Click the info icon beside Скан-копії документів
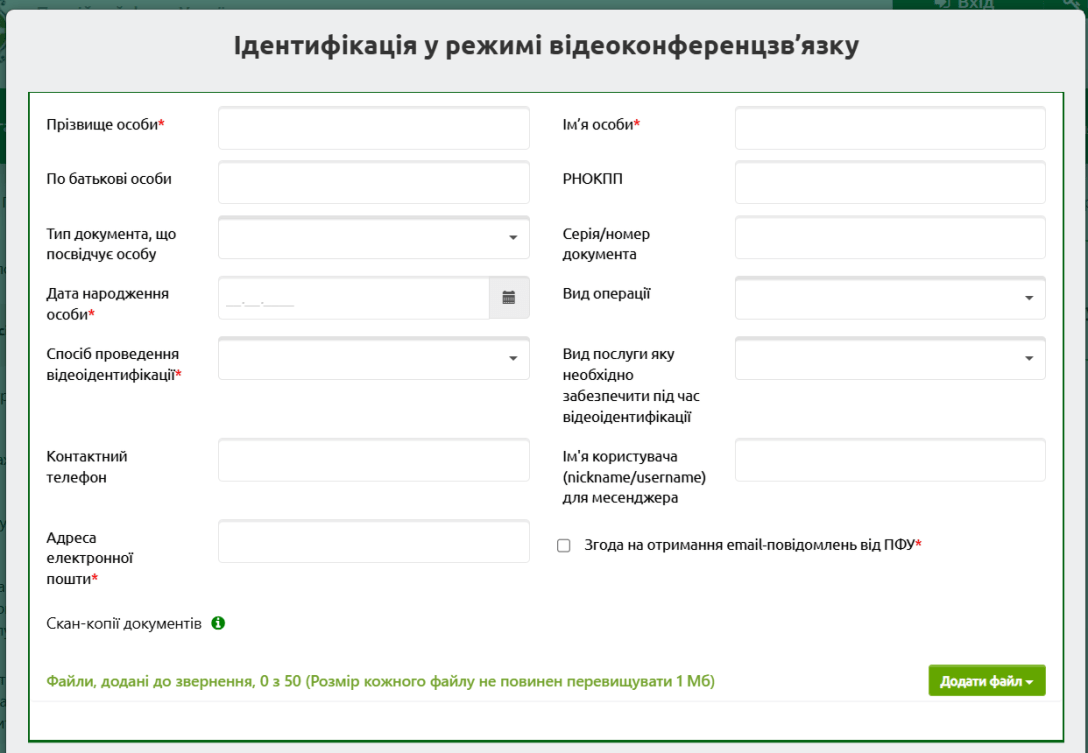Viewport: 1088px width, 753px height. (218, 622)
